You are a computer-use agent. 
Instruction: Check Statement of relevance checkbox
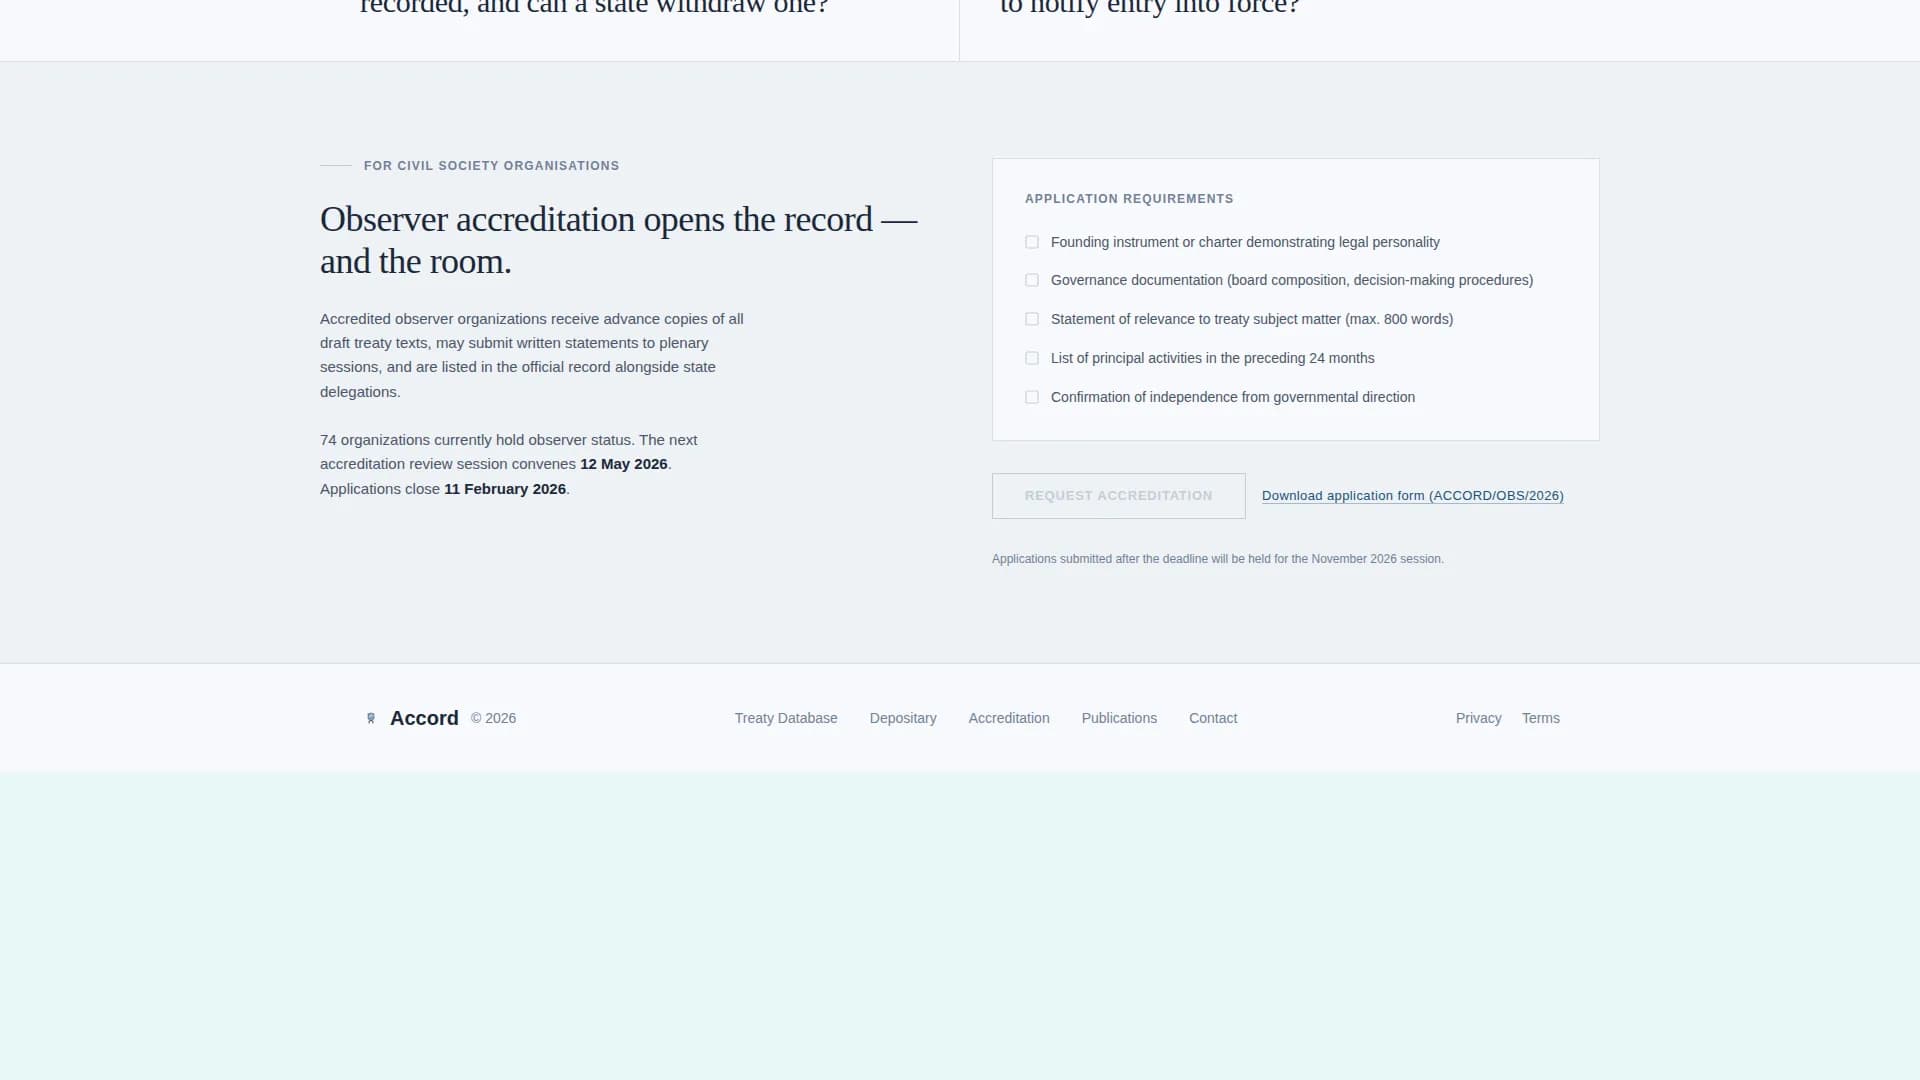1032,319
